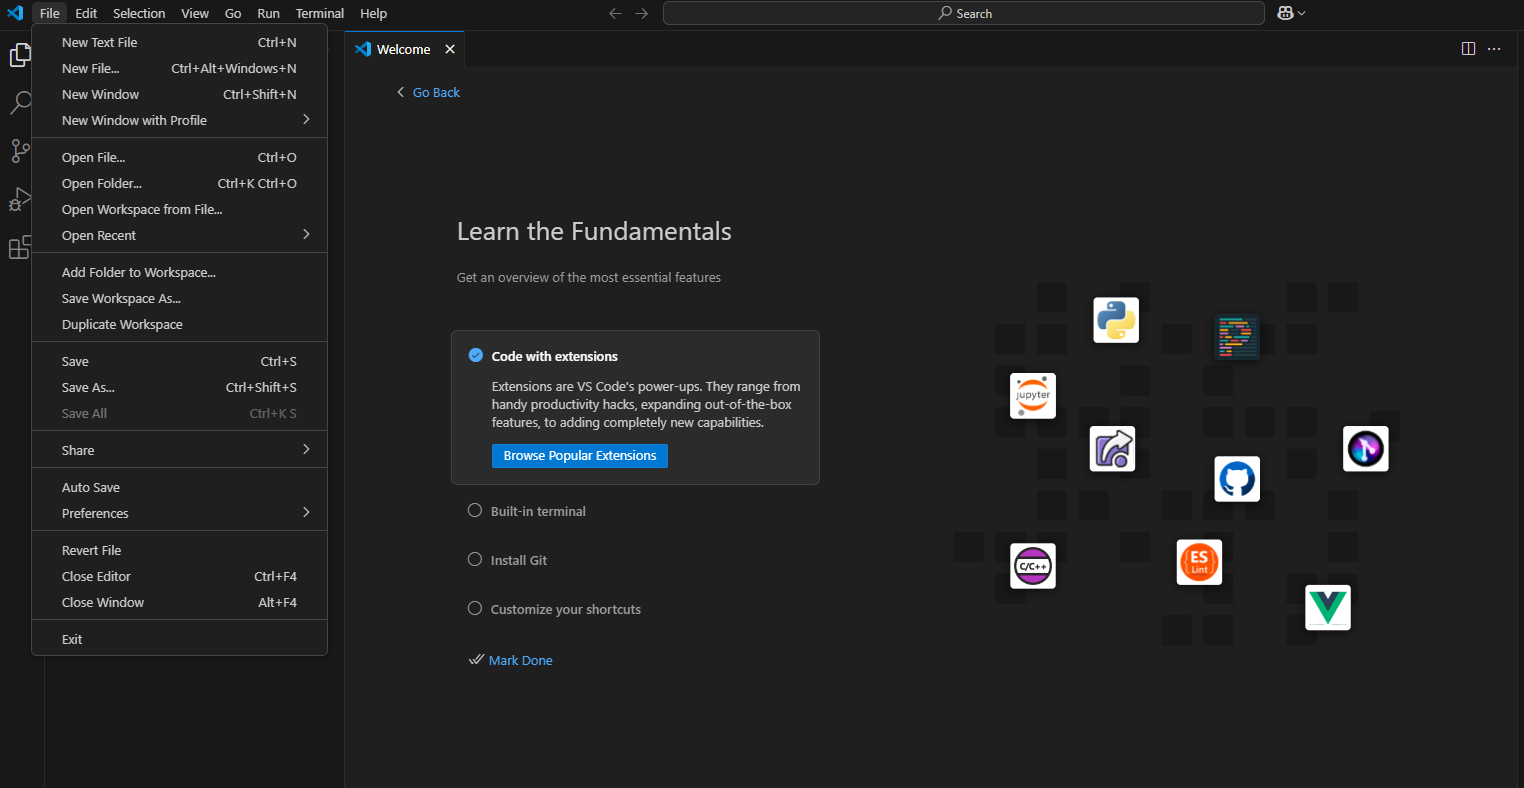1524x788 pixels.
Task: Open the Explorer icon in activity bar
Action: coord(20,55)
